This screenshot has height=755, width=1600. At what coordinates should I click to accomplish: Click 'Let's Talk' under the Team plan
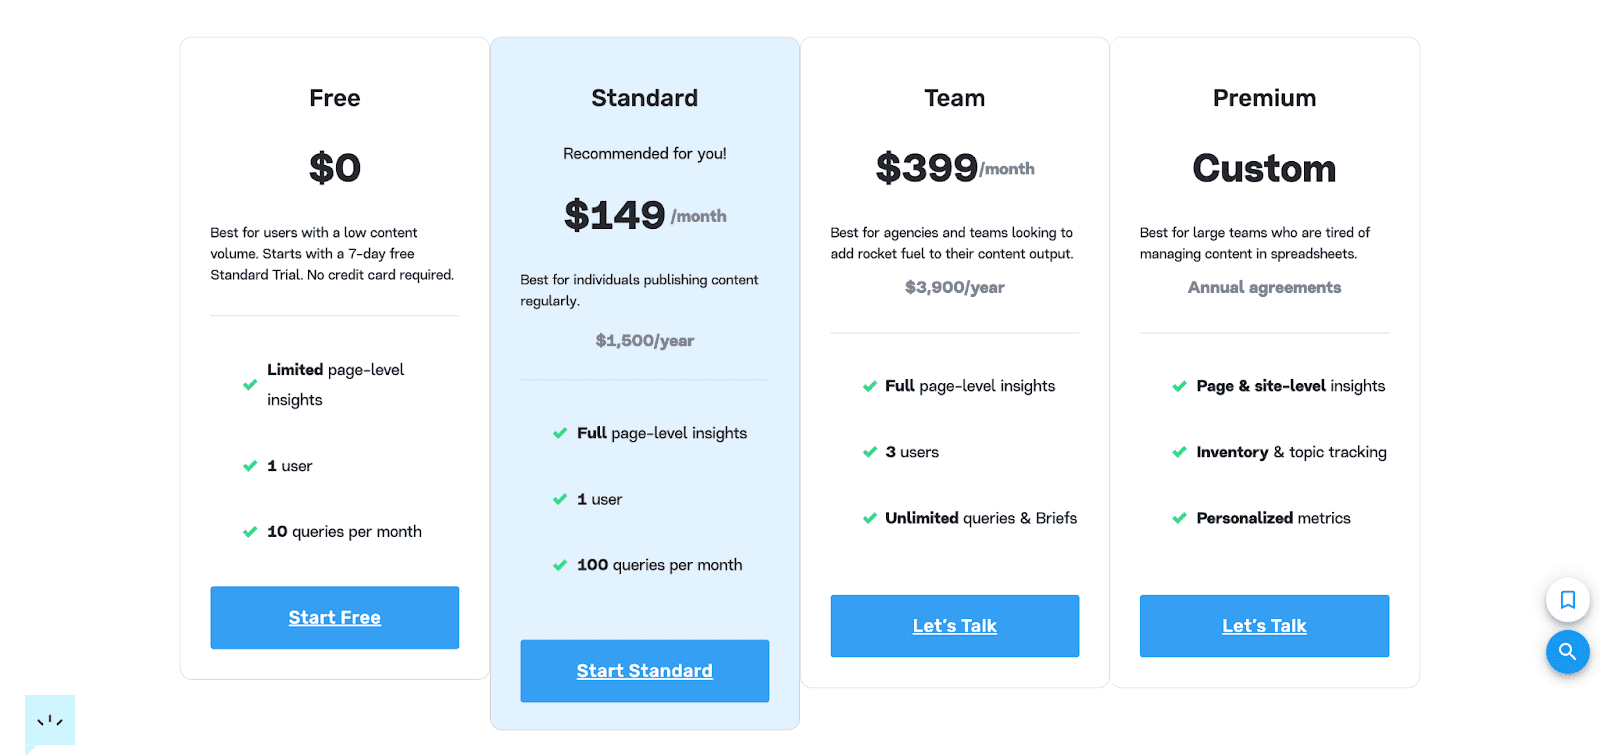pyautogui.click(x=954, y=626)
